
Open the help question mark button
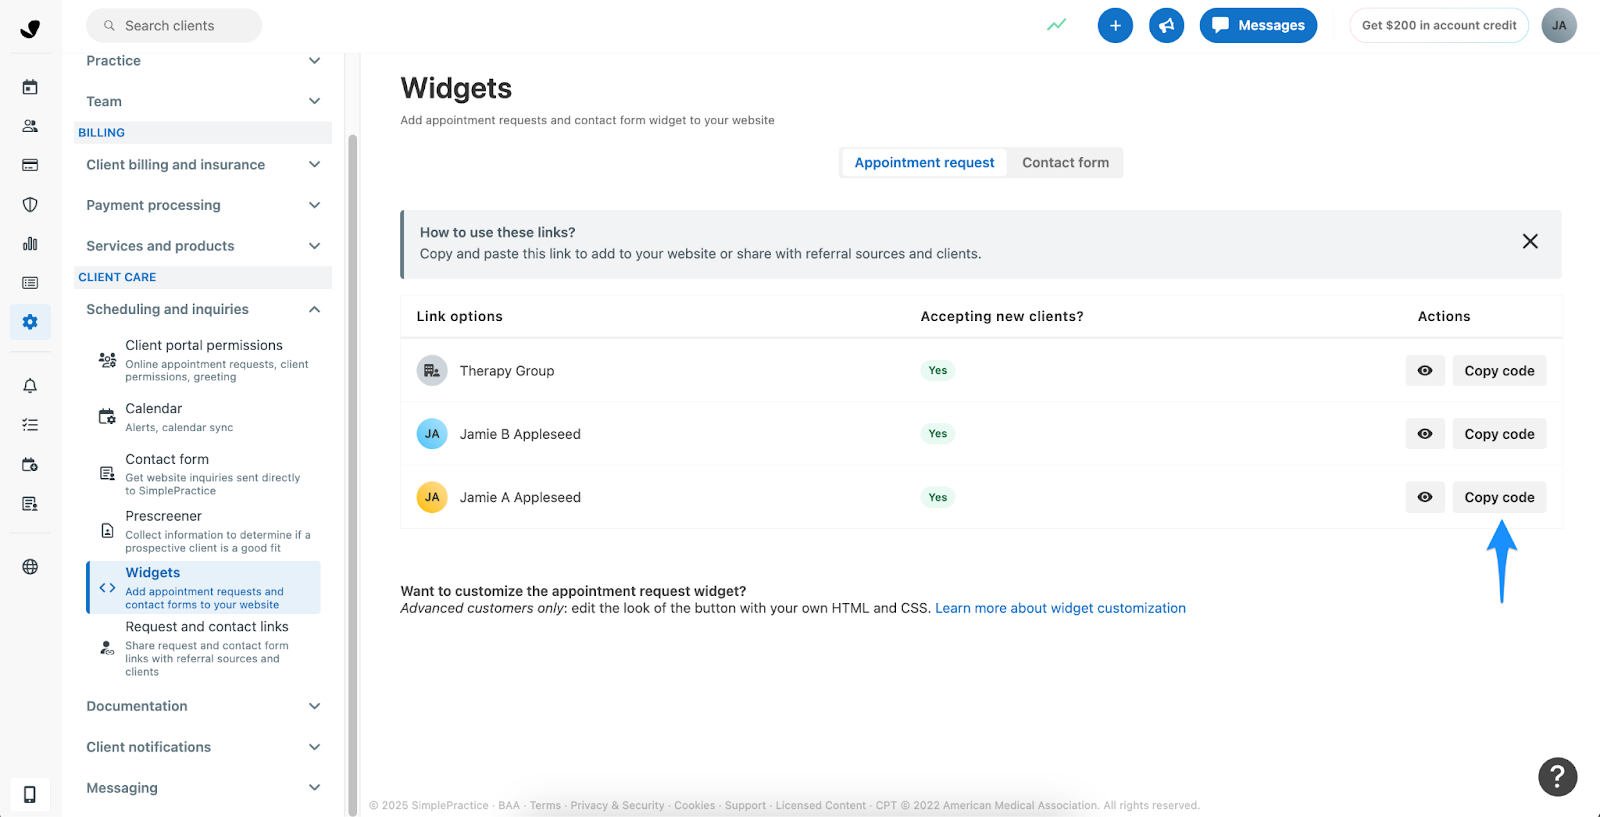(1557, 777)
